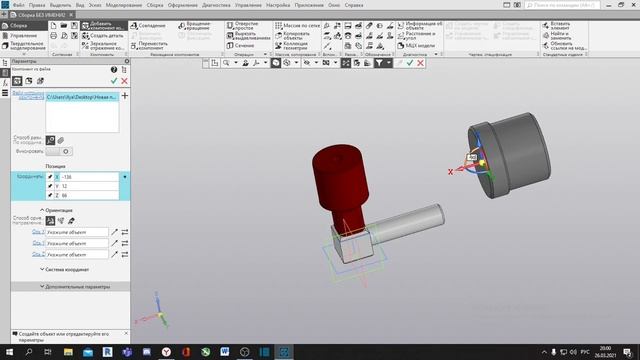Toggle the Фиксировать switch
Image resolution: width=640 pixels, height=360 pixels.
(59, 151)
